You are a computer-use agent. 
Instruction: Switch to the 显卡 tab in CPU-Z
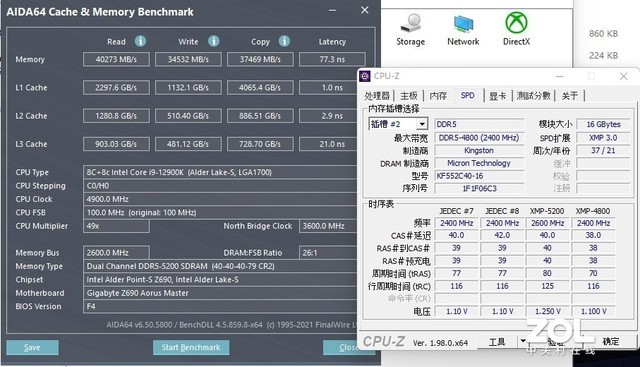[497, 96]
